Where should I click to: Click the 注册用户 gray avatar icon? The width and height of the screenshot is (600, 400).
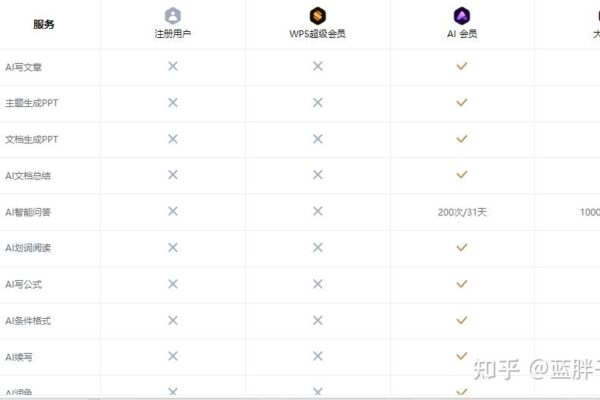pos(173,16)
